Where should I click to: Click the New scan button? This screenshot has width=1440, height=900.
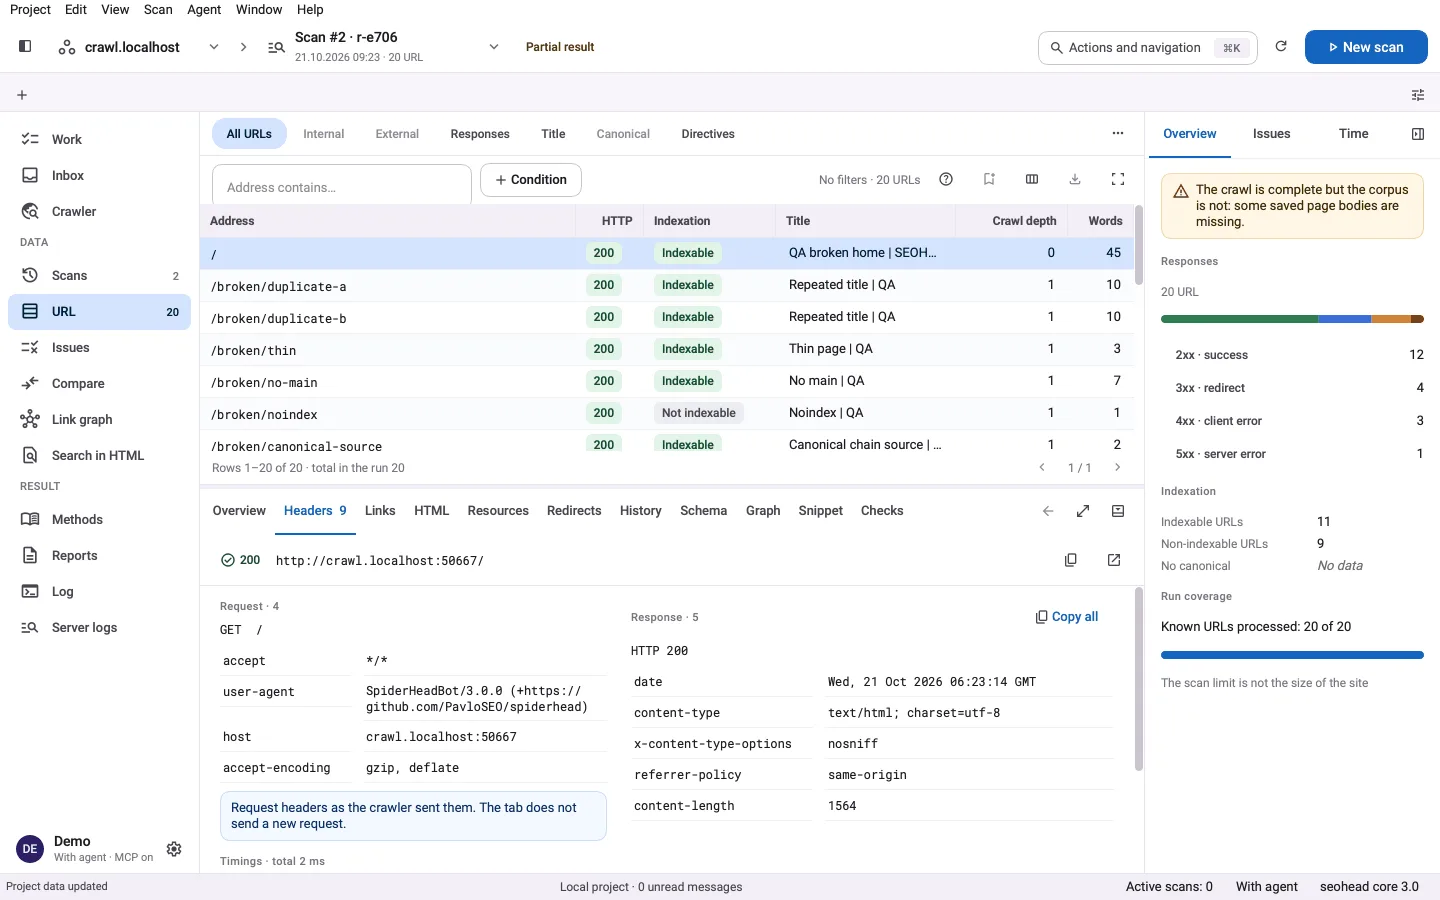(1366, 47)
